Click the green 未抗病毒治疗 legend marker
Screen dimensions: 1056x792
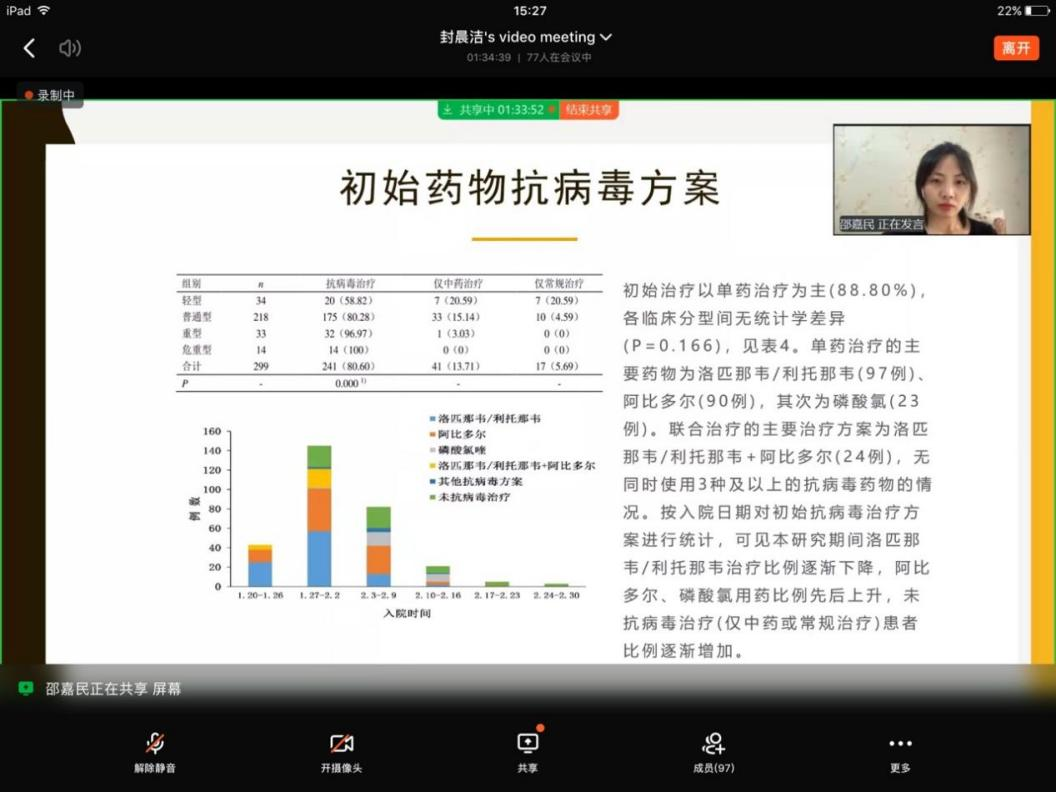click(432, 497)
